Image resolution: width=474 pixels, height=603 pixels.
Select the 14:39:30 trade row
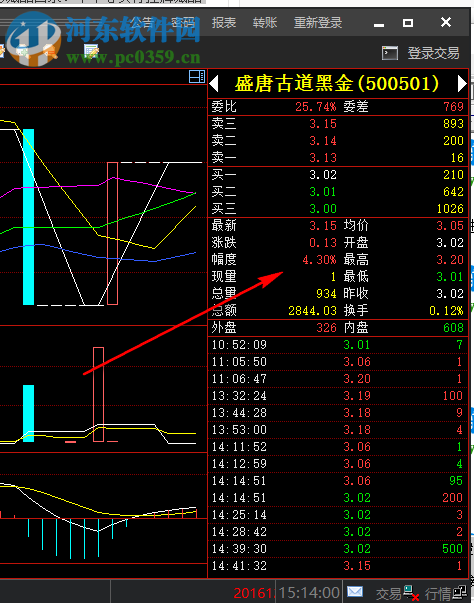(x=338, y=548)
